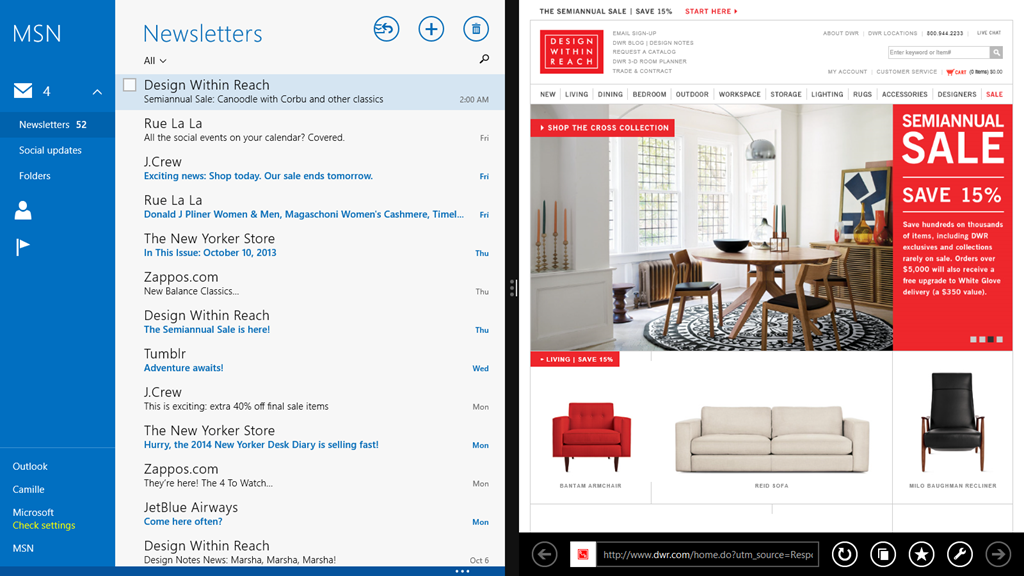Expand the All filter dropdown
This screenshot has width=1024, height=576.
[155, 61]
